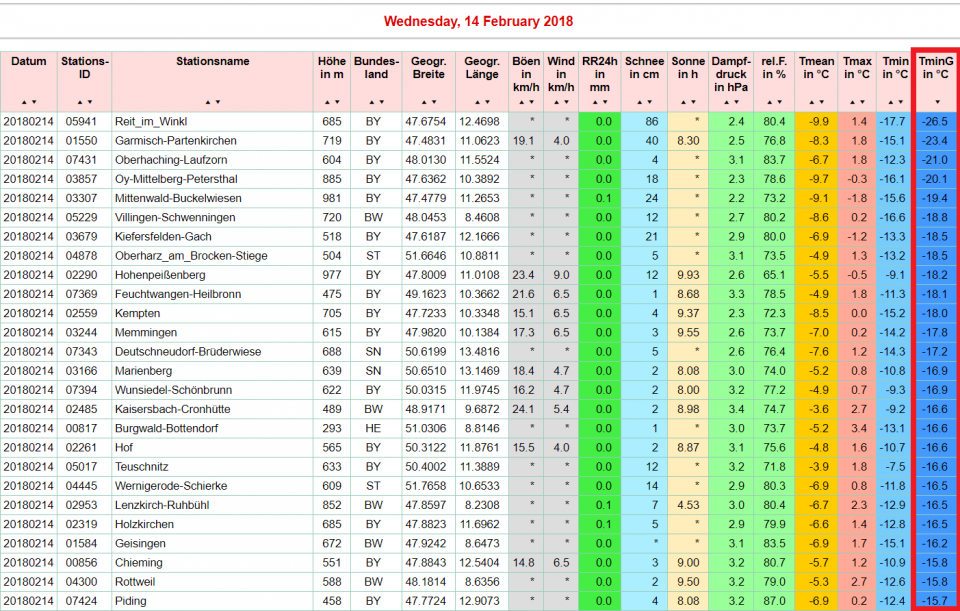Select the Garmisch-Partenkirchen station name cell

click(176, 141)
